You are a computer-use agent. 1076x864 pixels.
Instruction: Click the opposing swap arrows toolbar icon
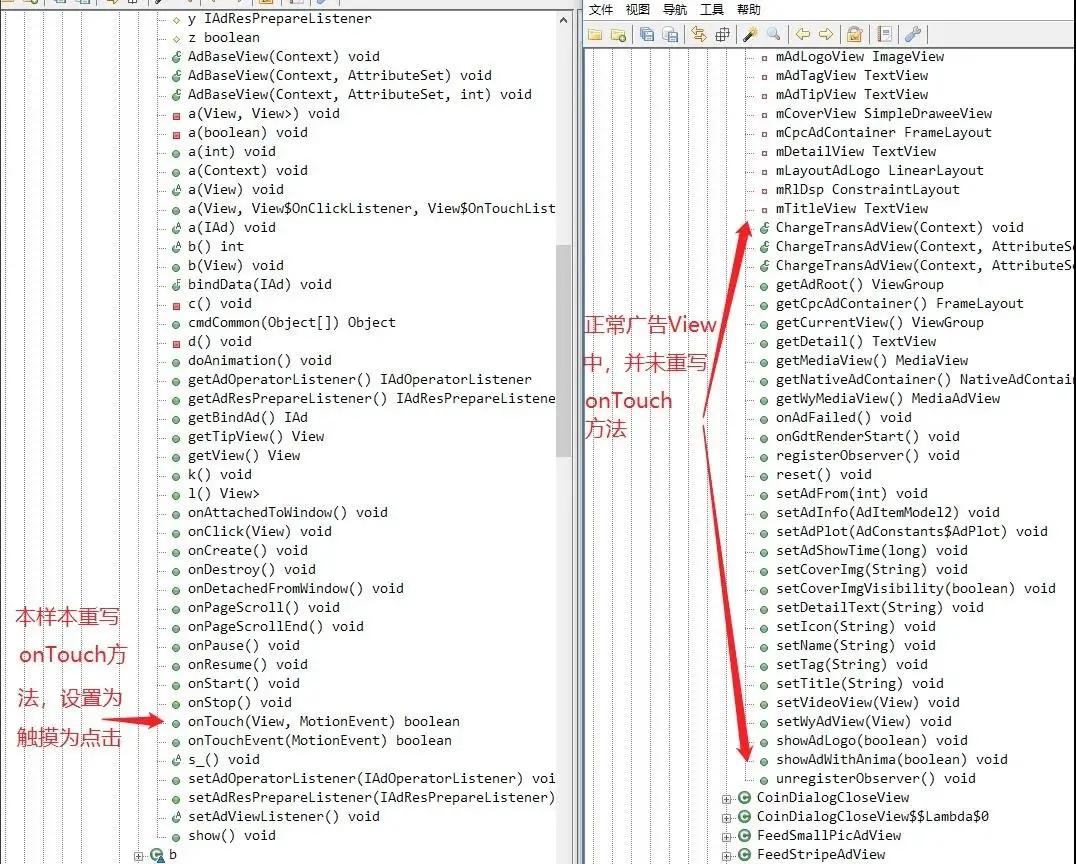tap(699, 34)
